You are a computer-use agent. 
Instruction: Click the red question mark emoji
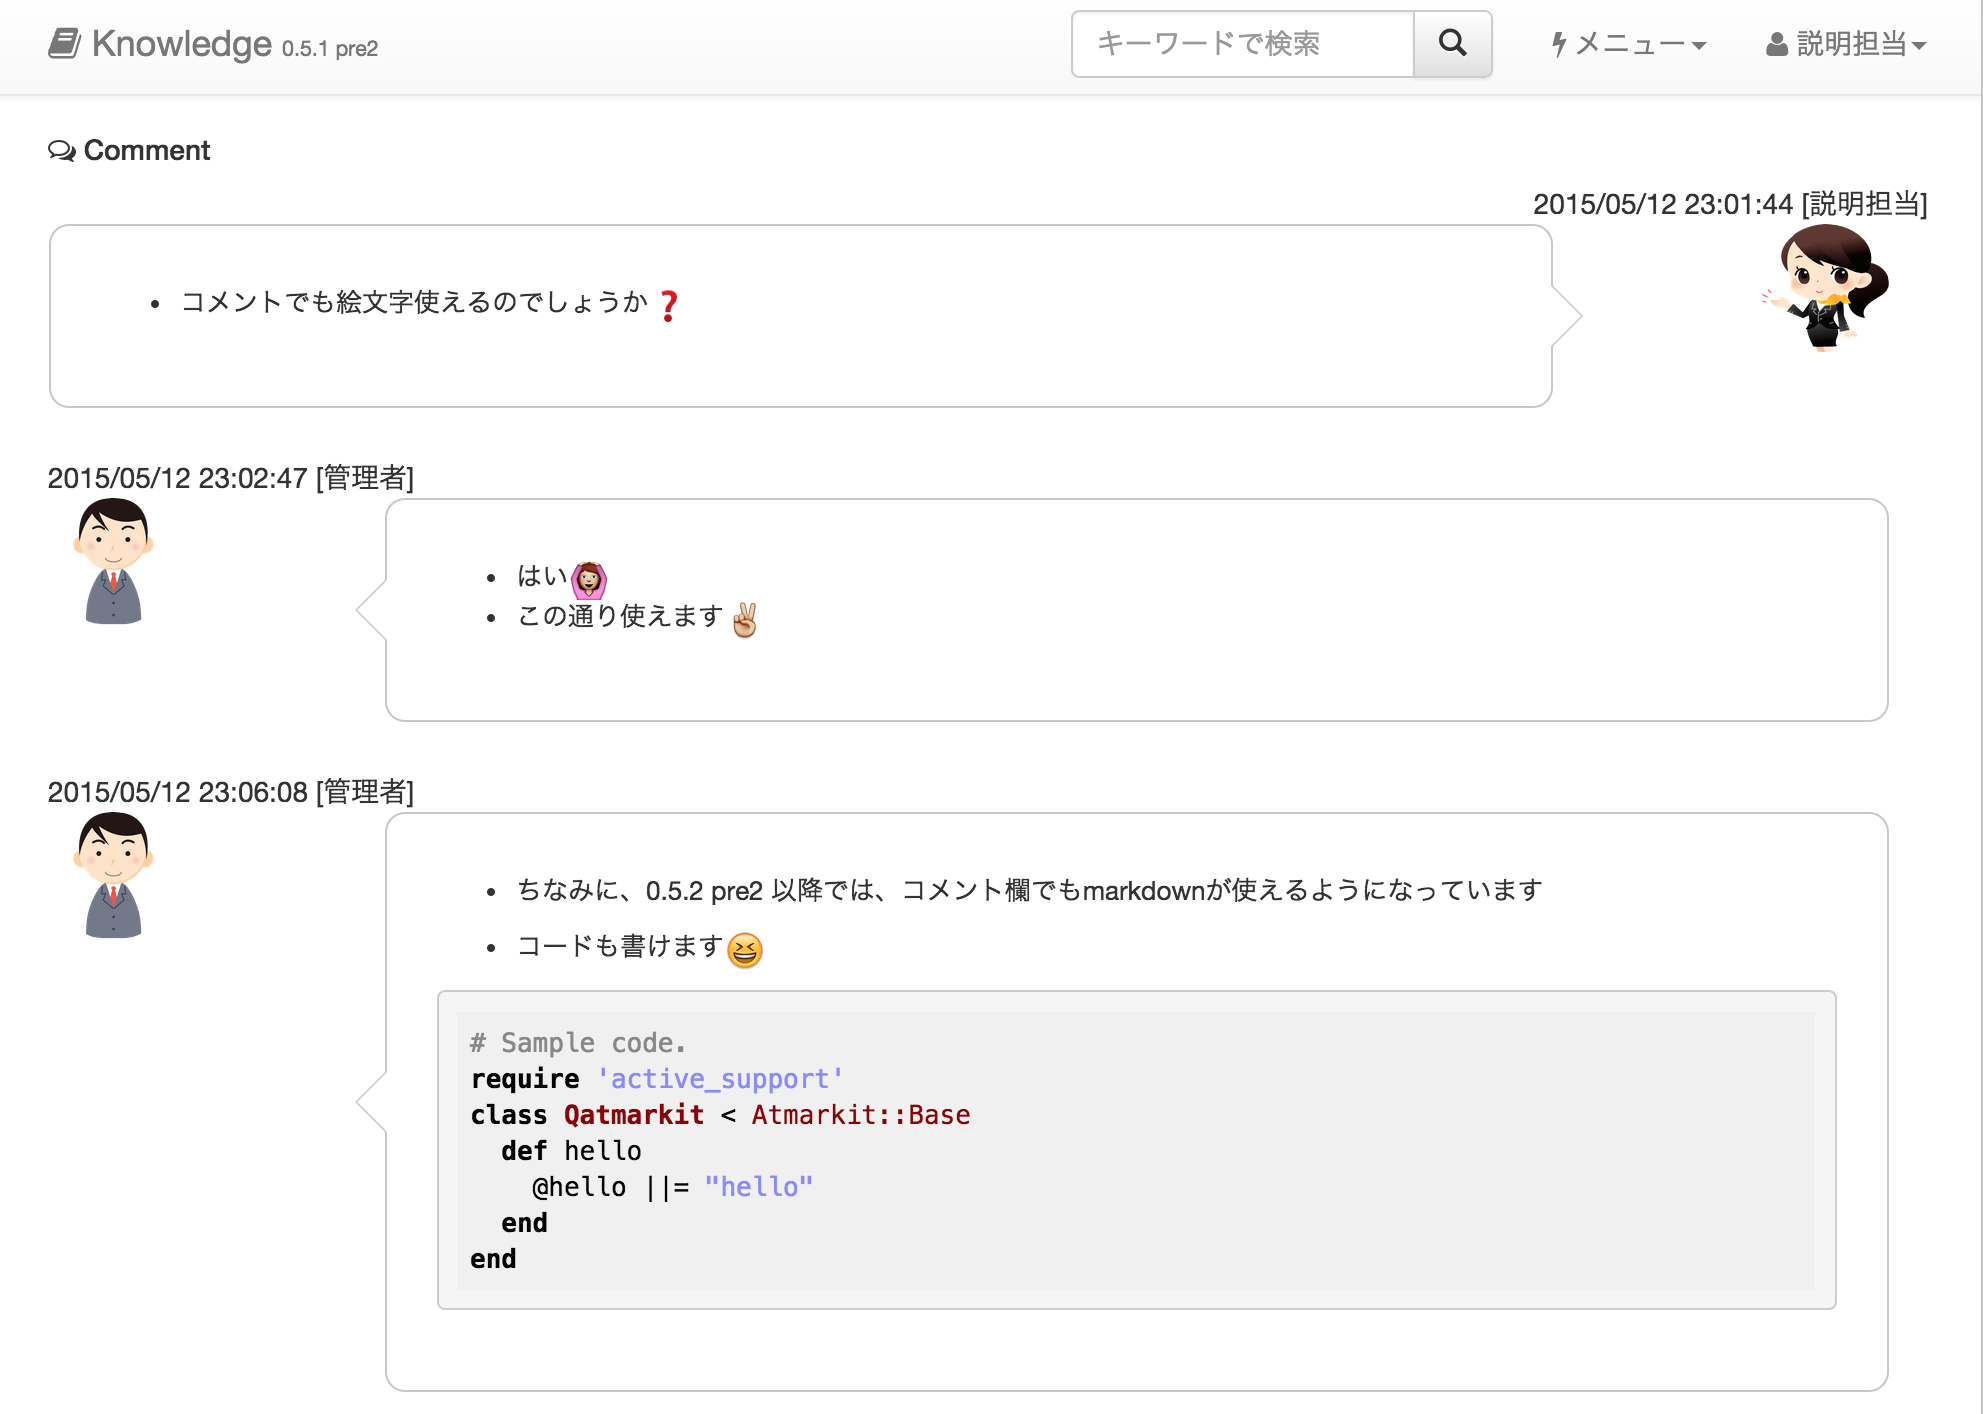(x=669, y=305)
